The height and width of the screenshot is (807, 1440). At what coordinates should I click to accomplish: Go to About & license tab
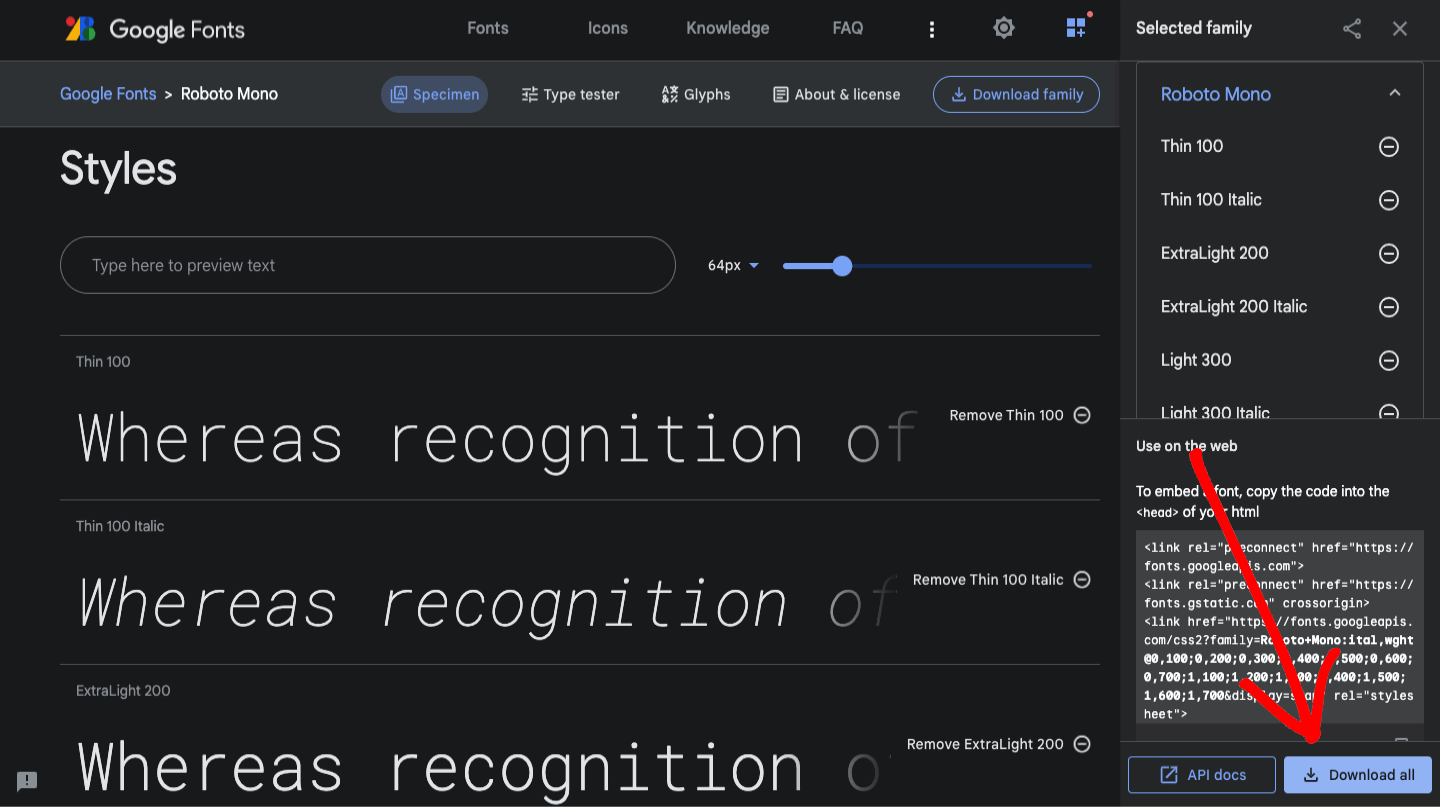[x=836, y=94]
